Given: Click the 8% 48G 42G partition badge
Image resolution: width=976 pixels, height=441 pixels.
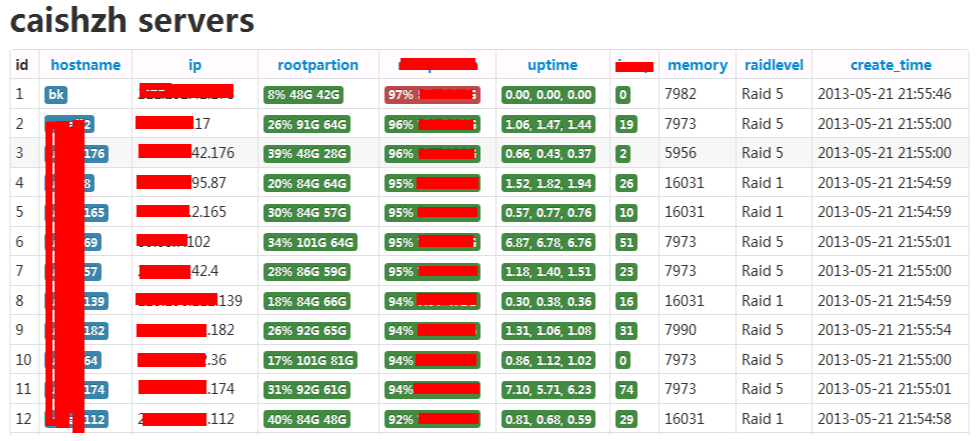Looking at the screenshot, I should (x=304, y=95).
